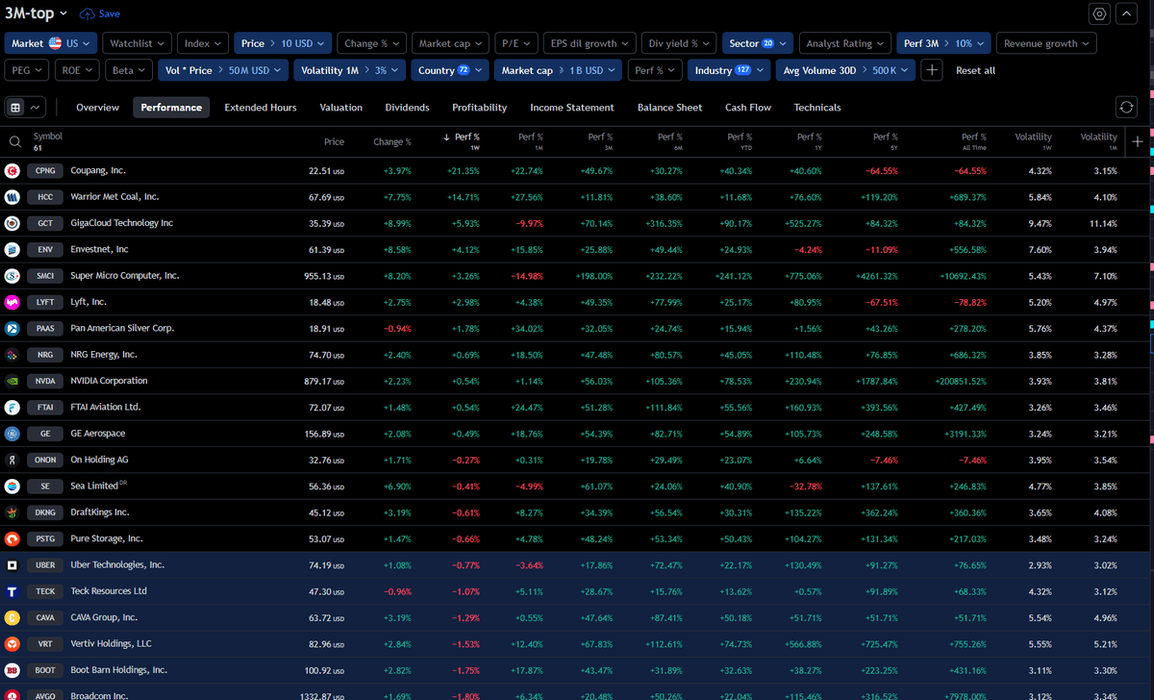Click the Reset all button
This screenshot has height=700, width=1154.
tap(975, 70)
